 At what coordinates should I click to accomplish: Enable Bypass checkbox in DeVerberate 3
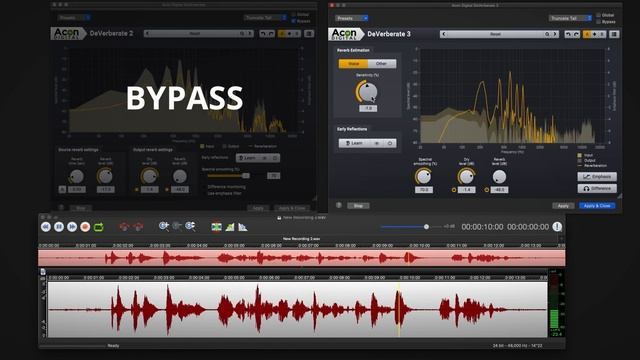tap(598, 22)
